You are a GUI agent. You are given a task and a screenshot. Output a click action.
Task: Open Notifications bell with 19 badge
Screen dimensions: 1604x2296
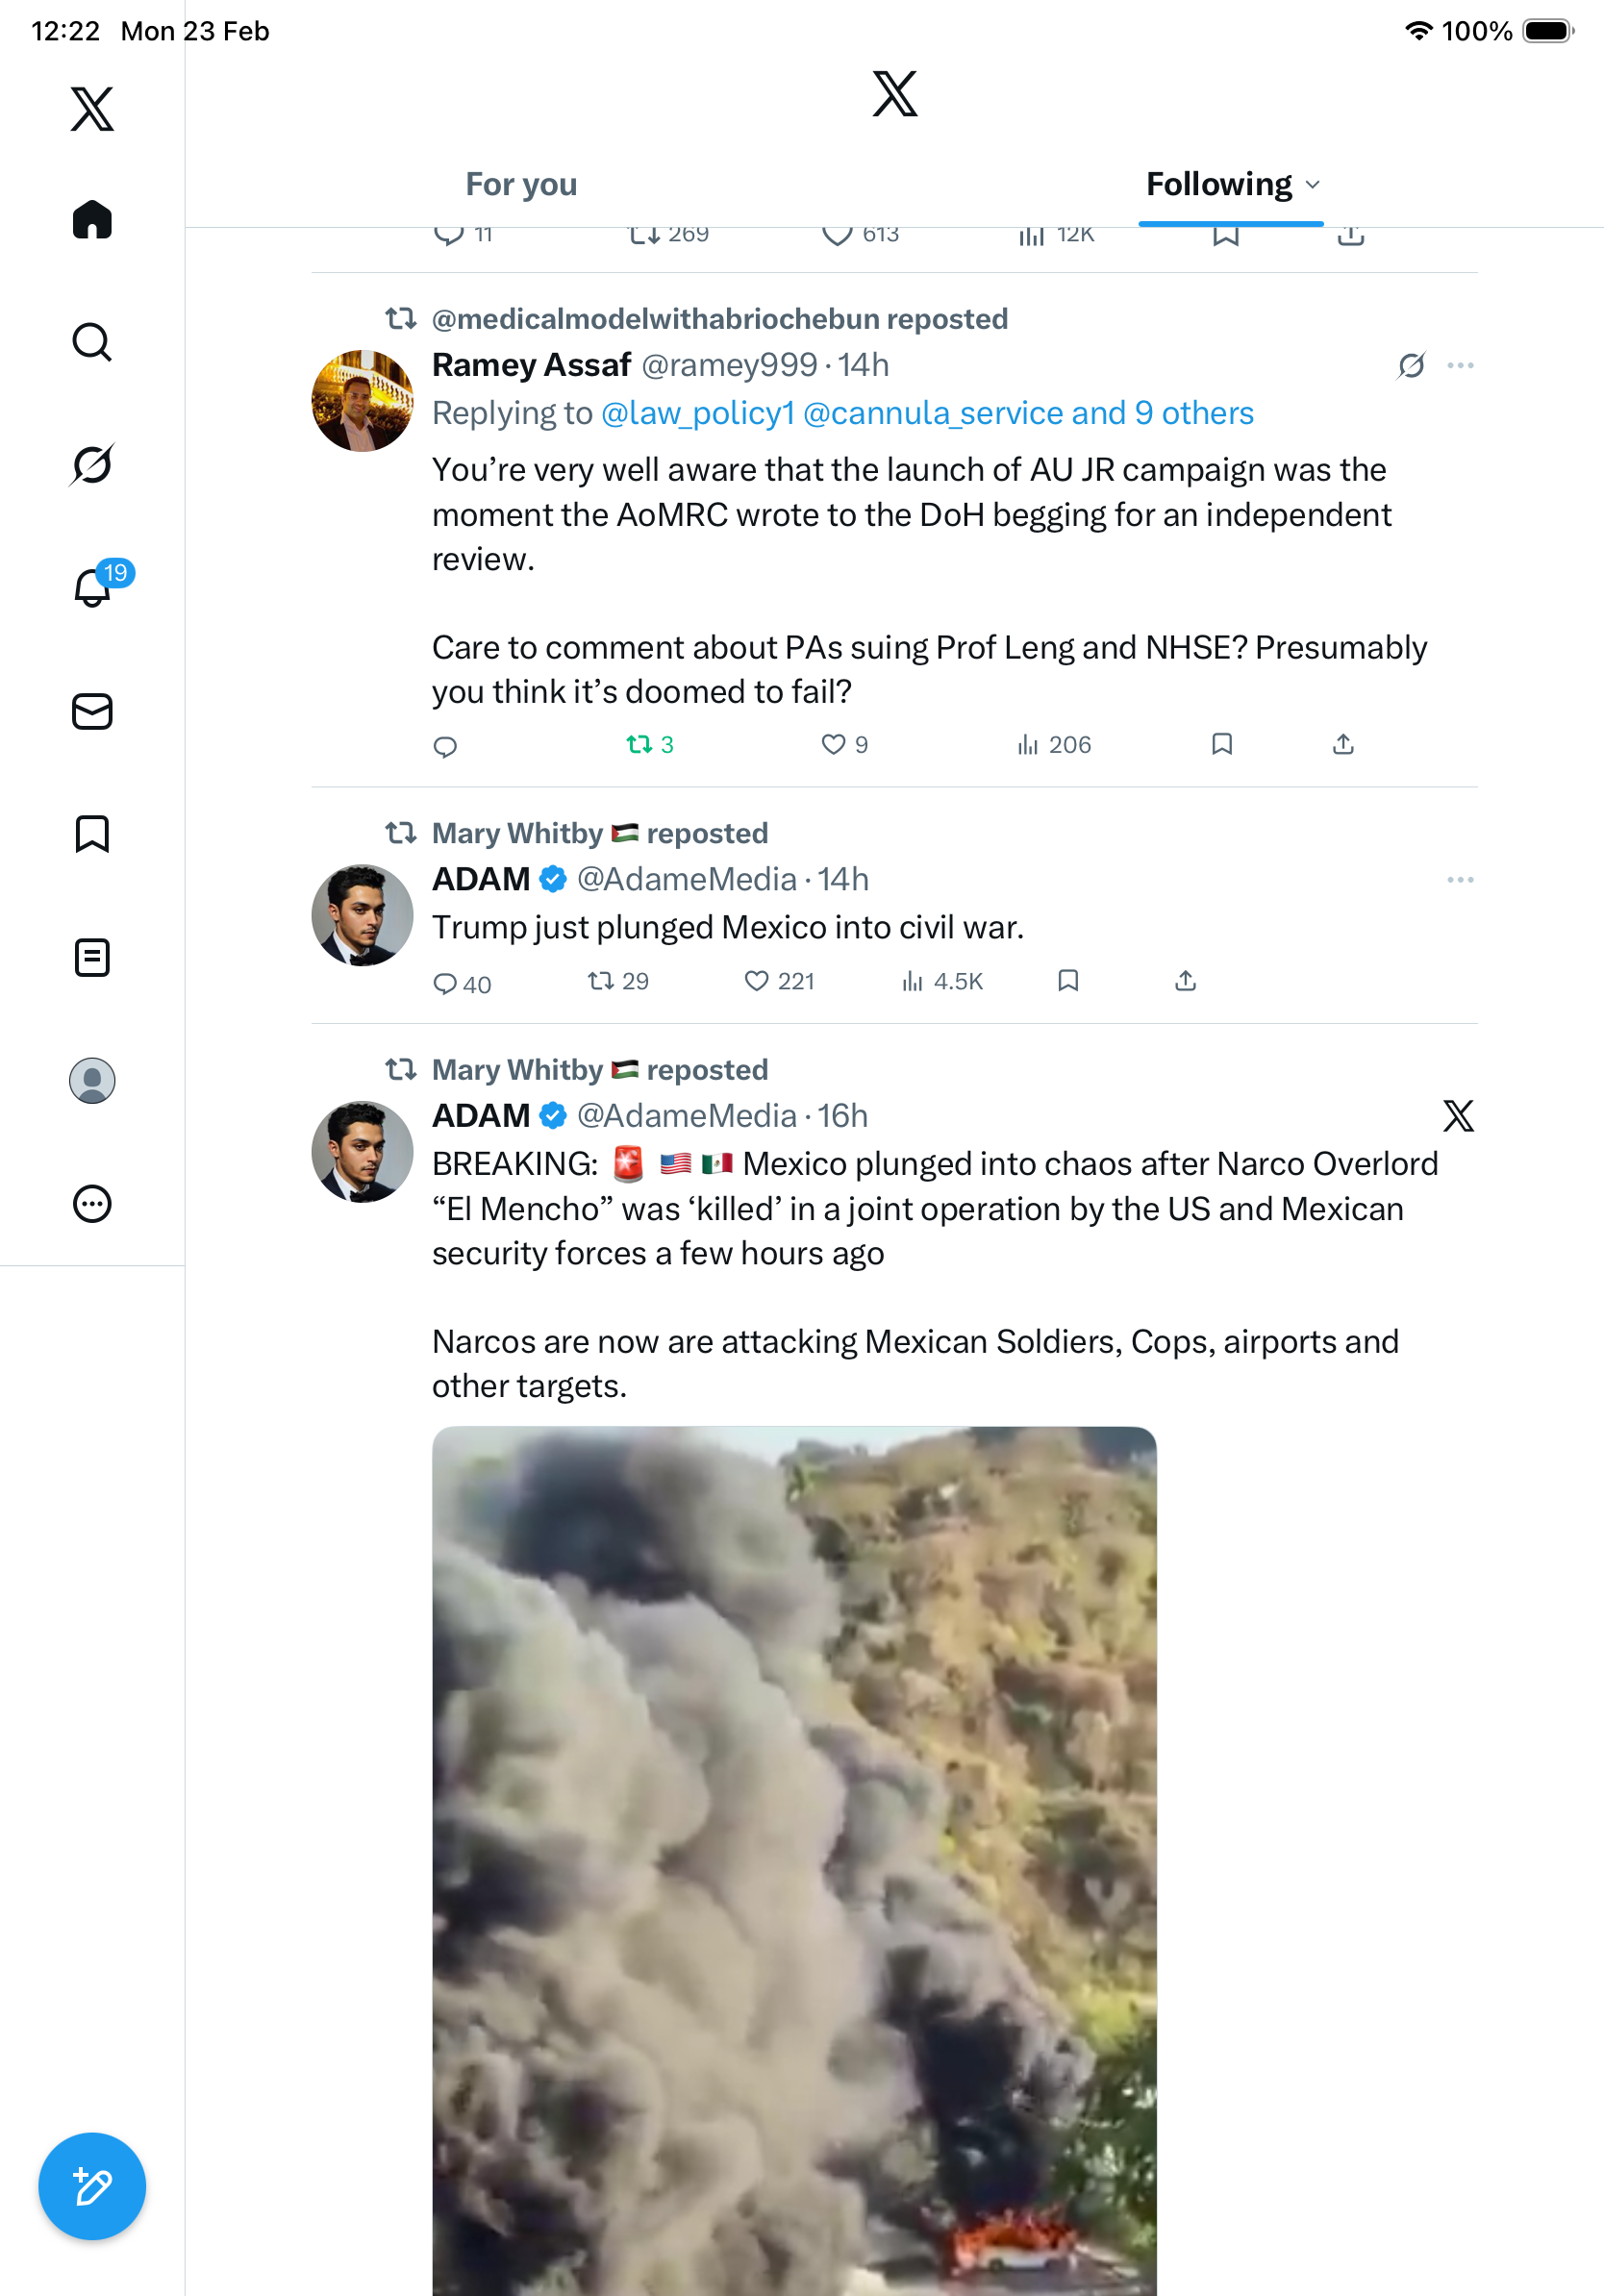93,587
